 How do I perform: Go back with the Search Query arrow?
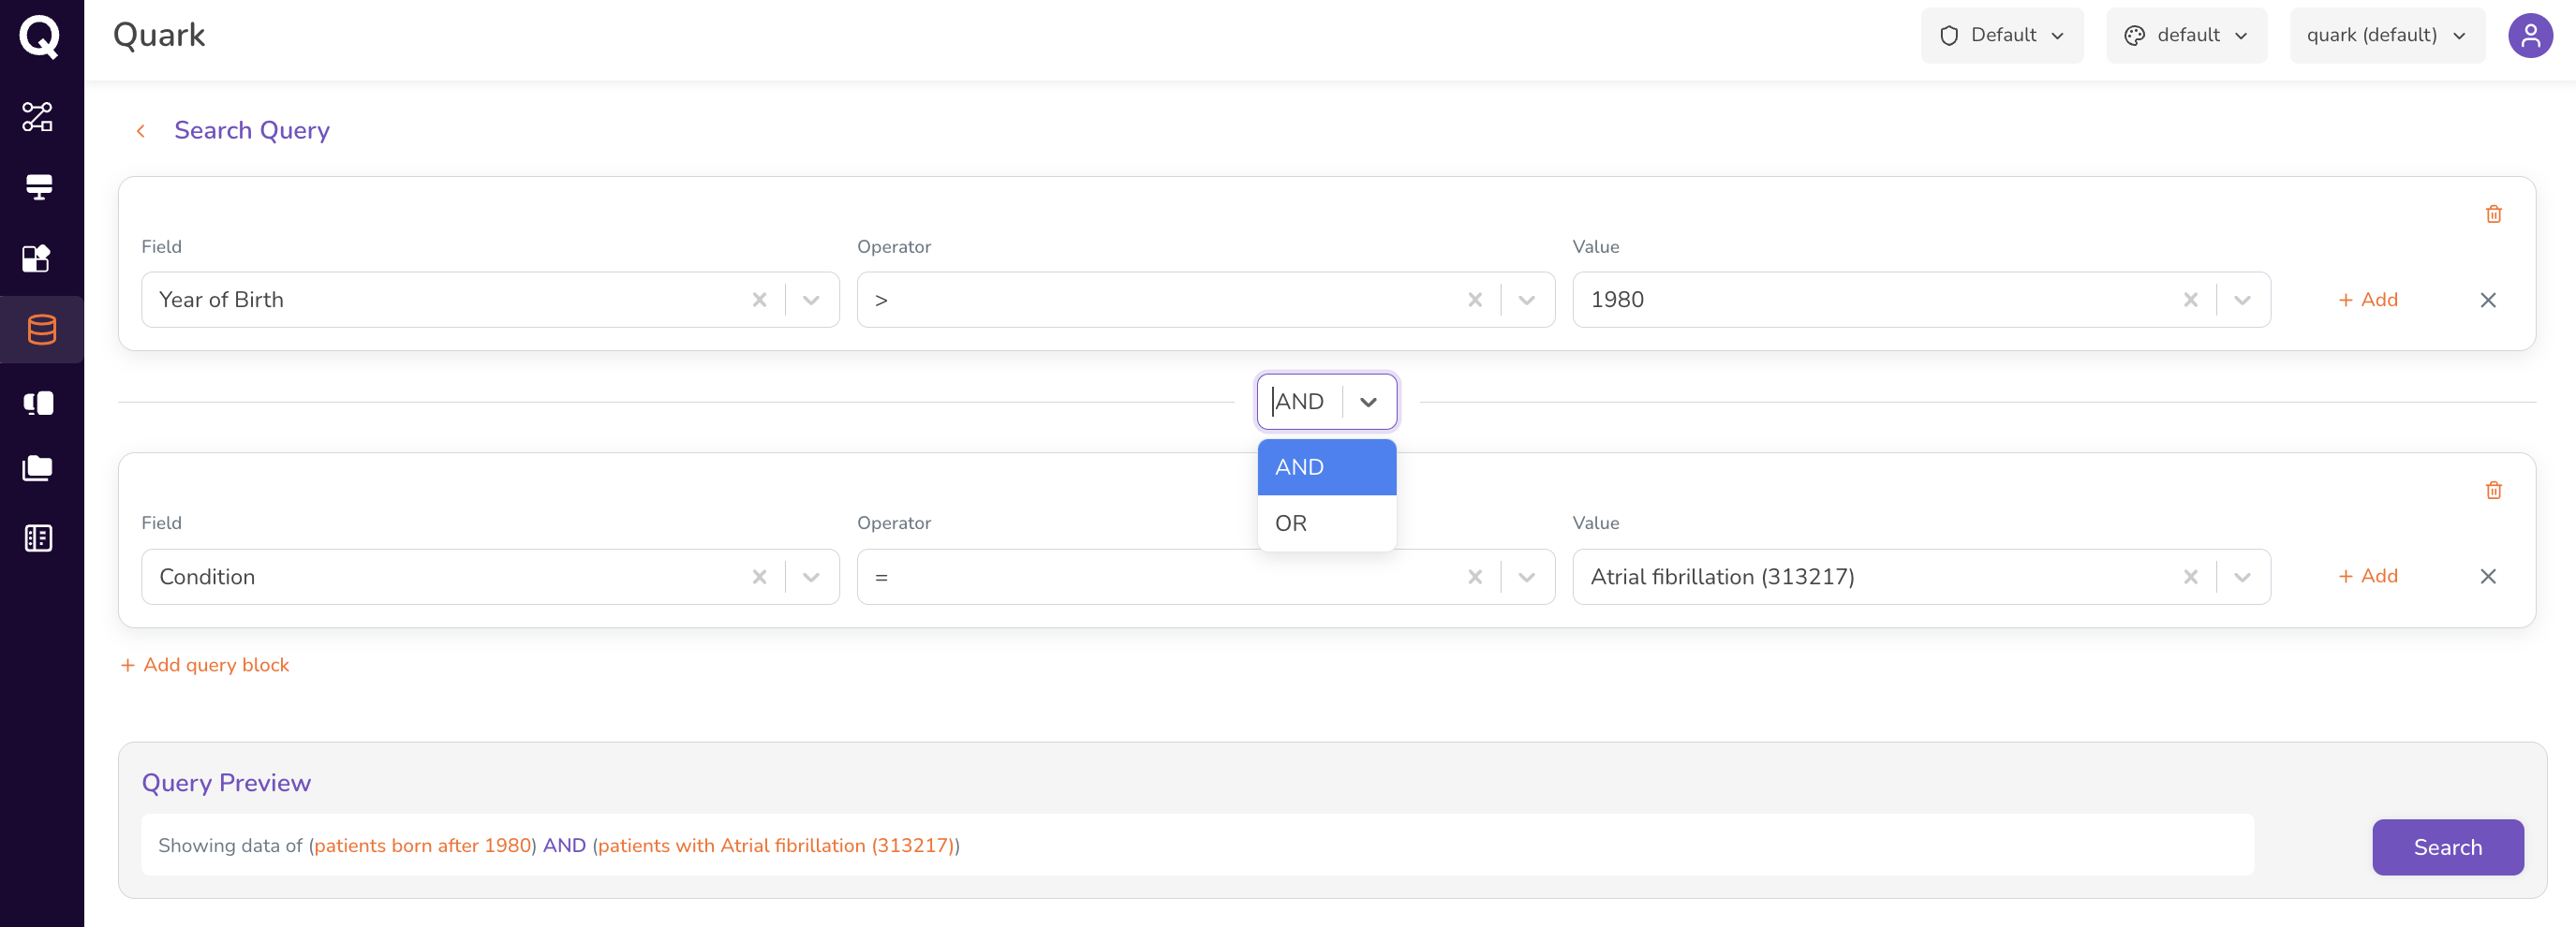141,131
